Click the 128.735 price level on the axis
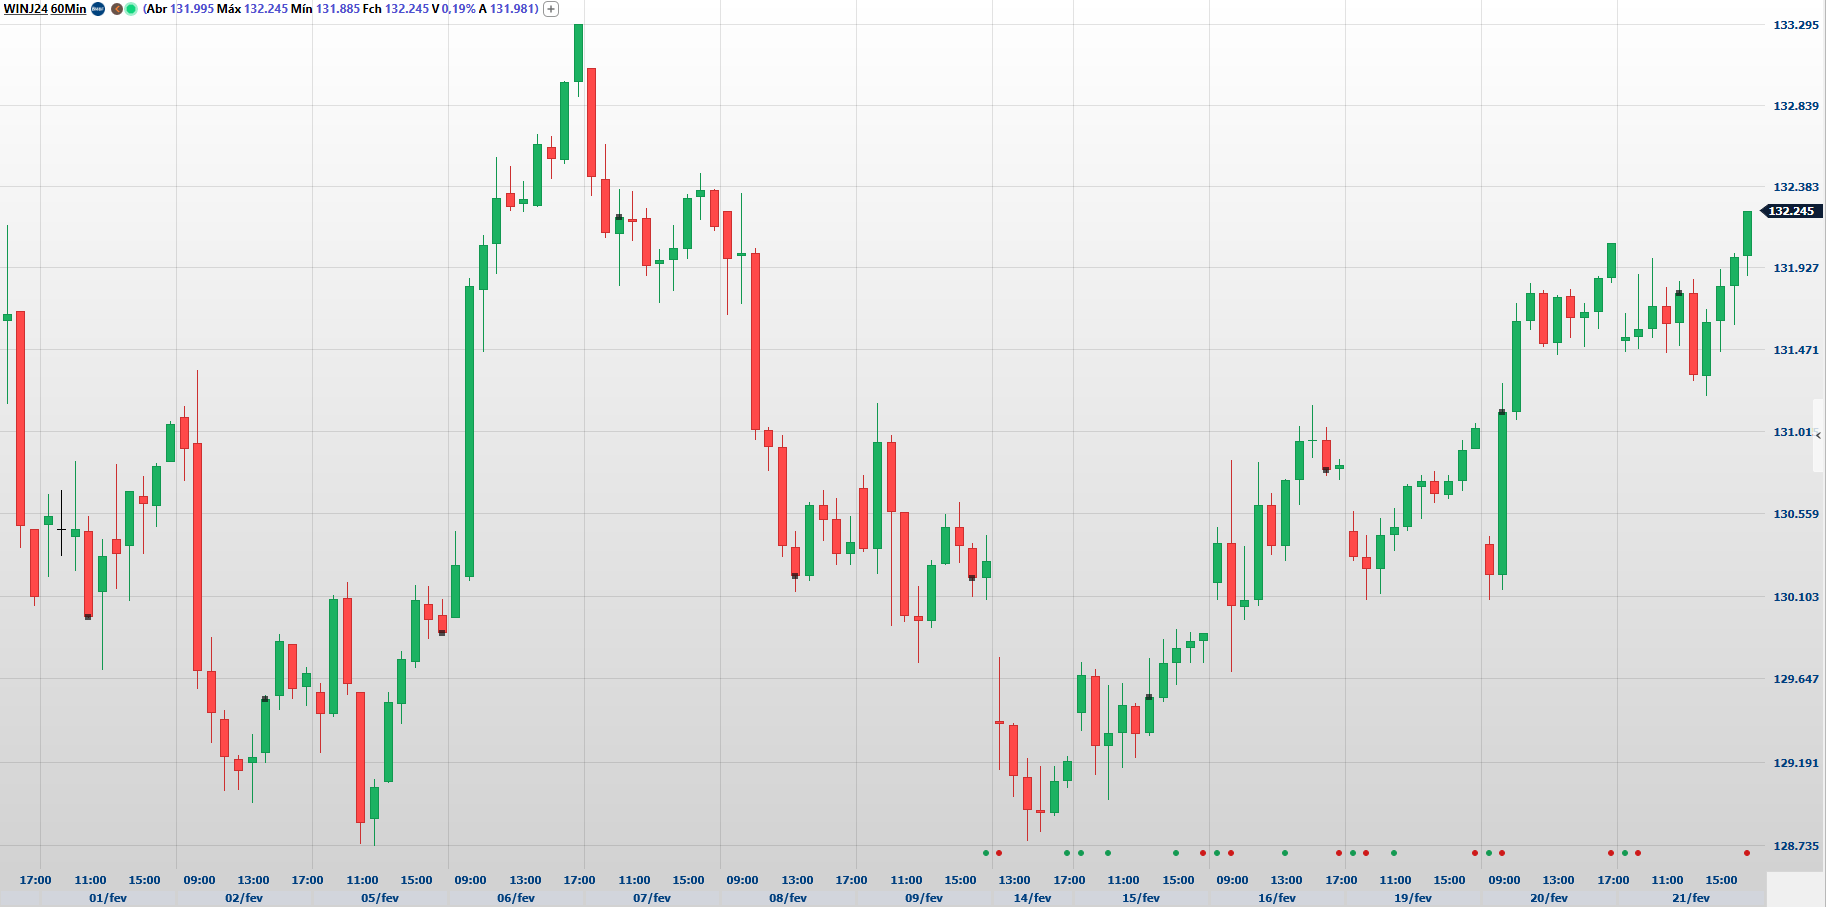 pyautogui.click(x=1795, y=846)
